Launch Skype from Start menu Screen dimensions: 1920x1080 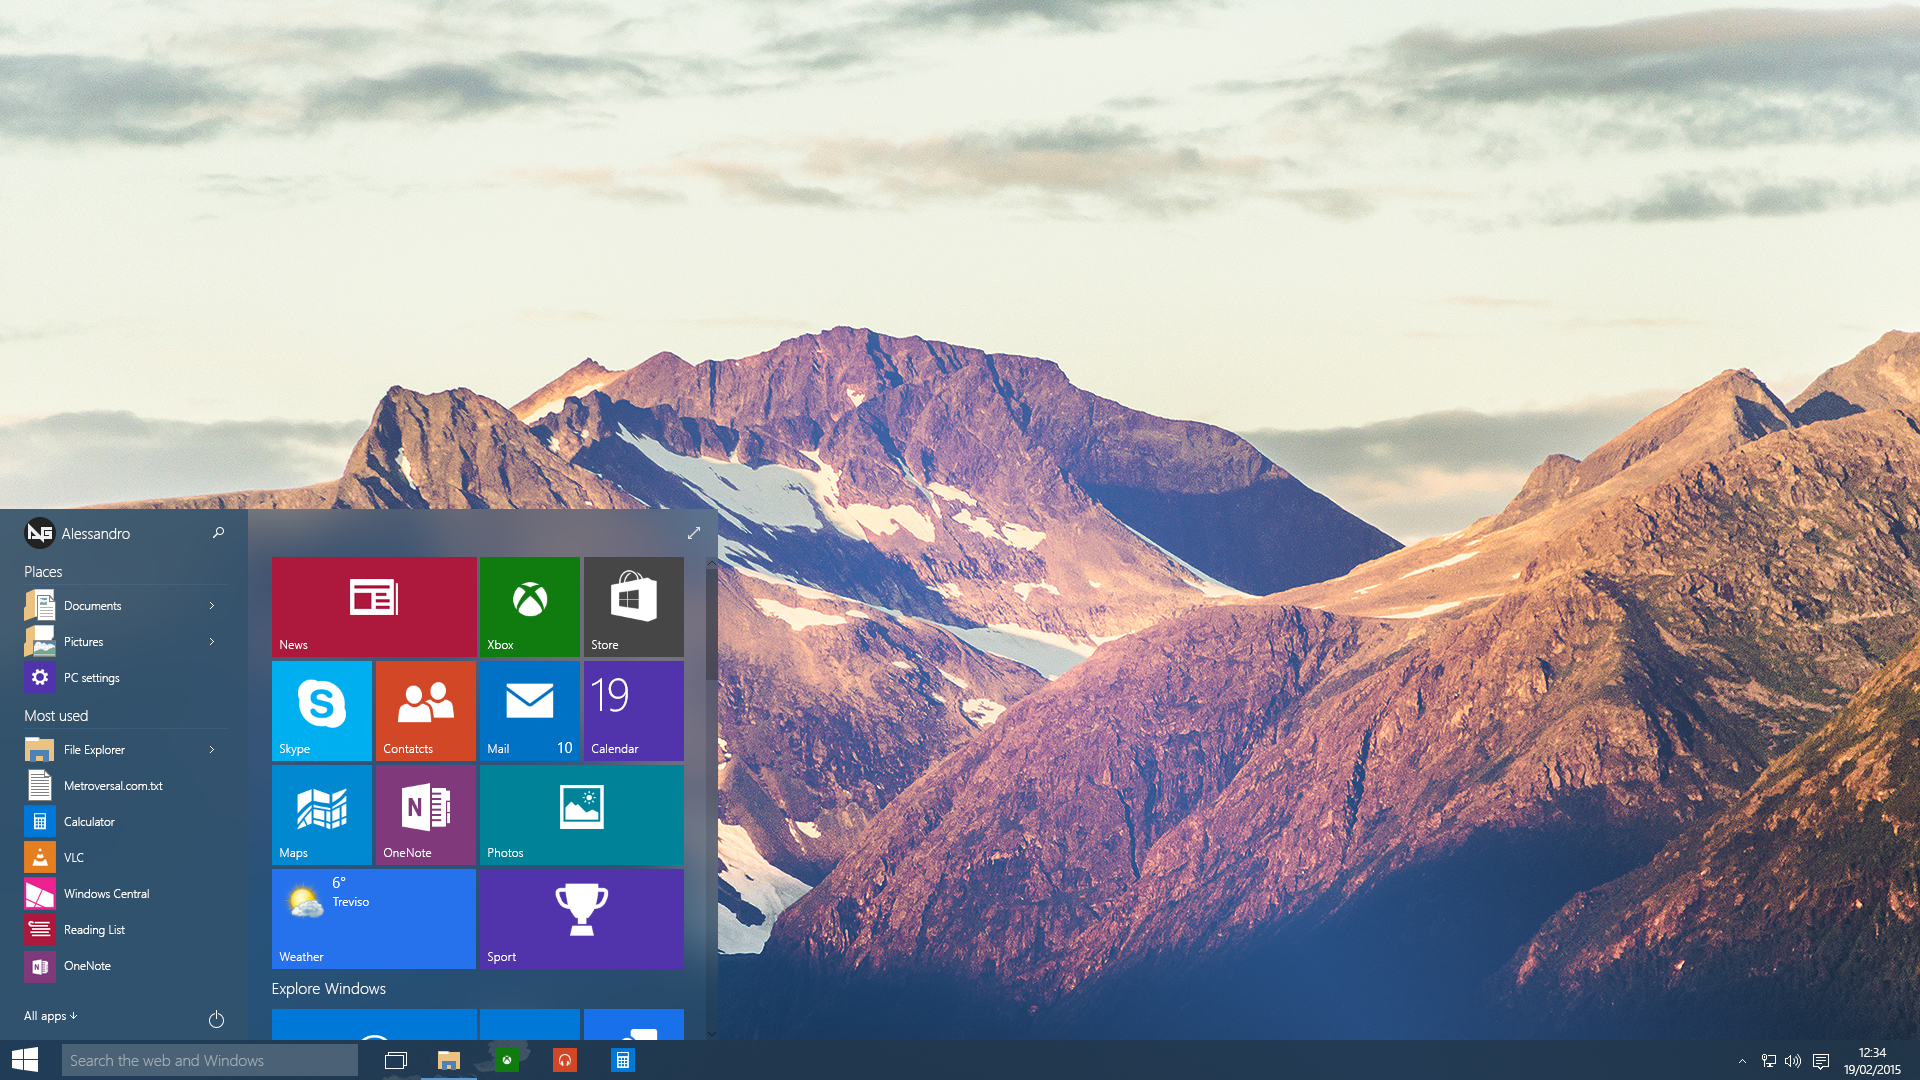(320, 709)
